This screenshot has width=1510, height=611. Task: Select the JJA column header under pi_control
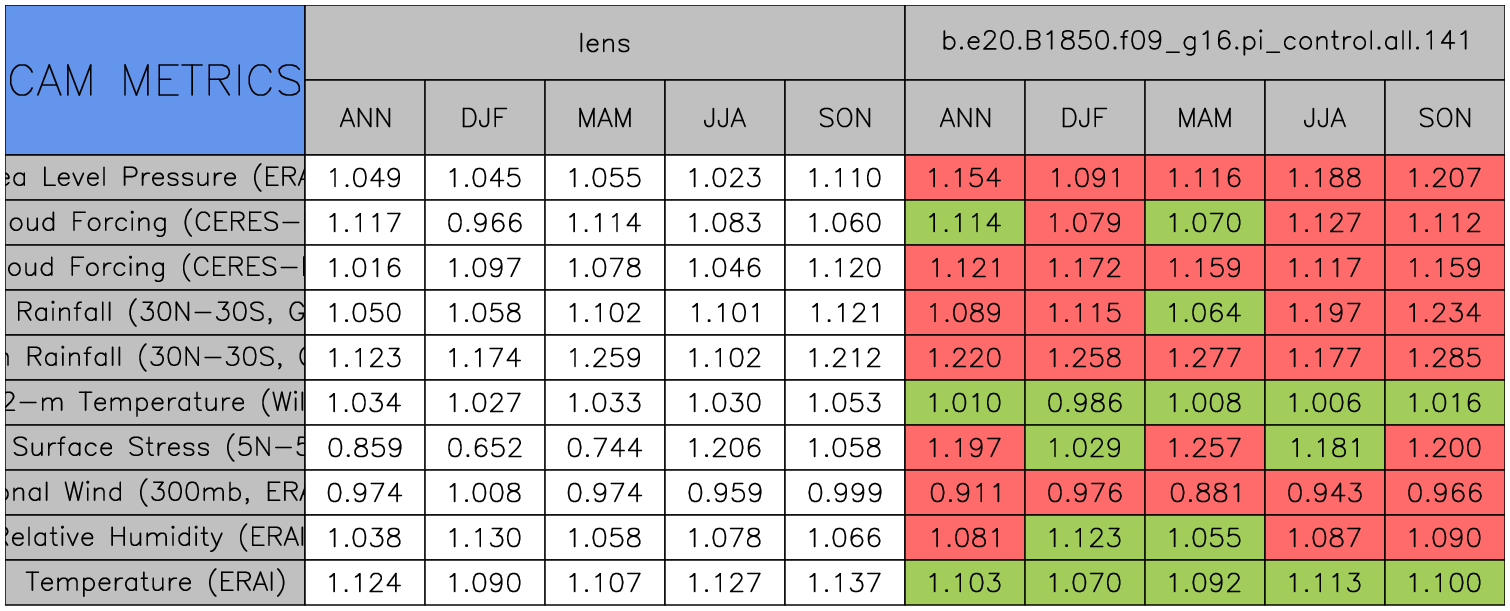point(1325,118)
